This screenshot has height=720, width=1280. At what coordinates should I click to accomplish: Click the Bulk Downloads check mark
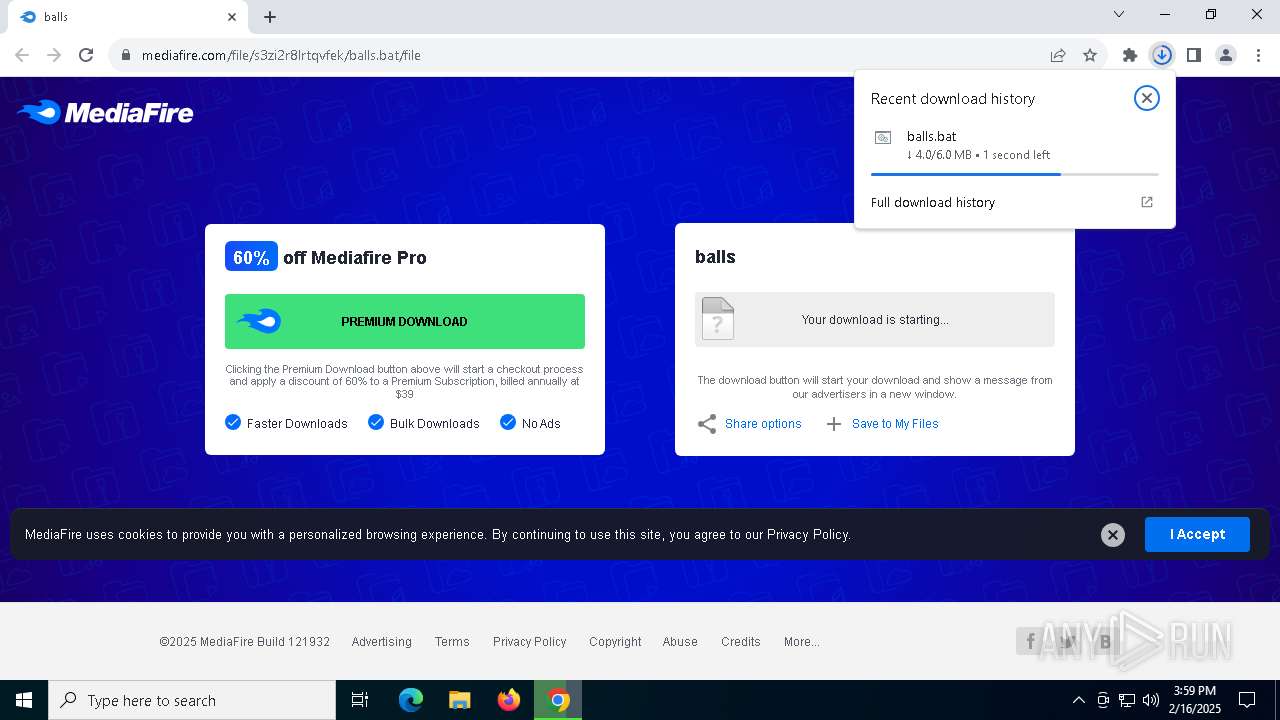click(376, 422)
